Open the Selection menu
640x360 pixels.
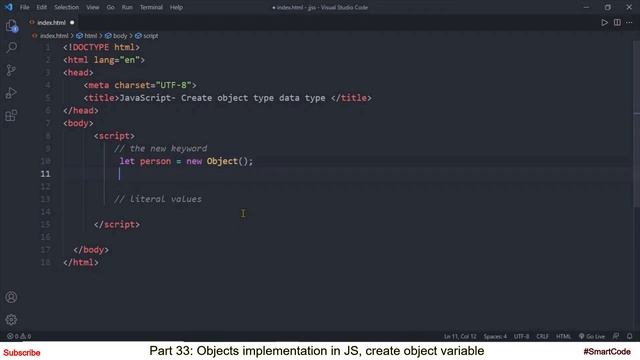pos(67,7)
